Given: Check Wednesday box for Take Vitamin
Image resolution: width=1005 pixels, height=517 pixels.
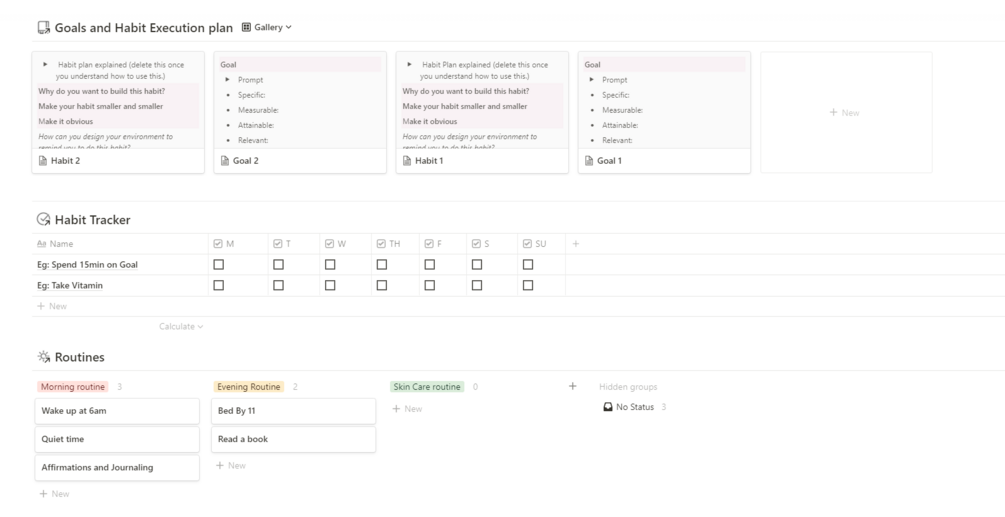Looking at the screenshot, I should tap(330, 285).
